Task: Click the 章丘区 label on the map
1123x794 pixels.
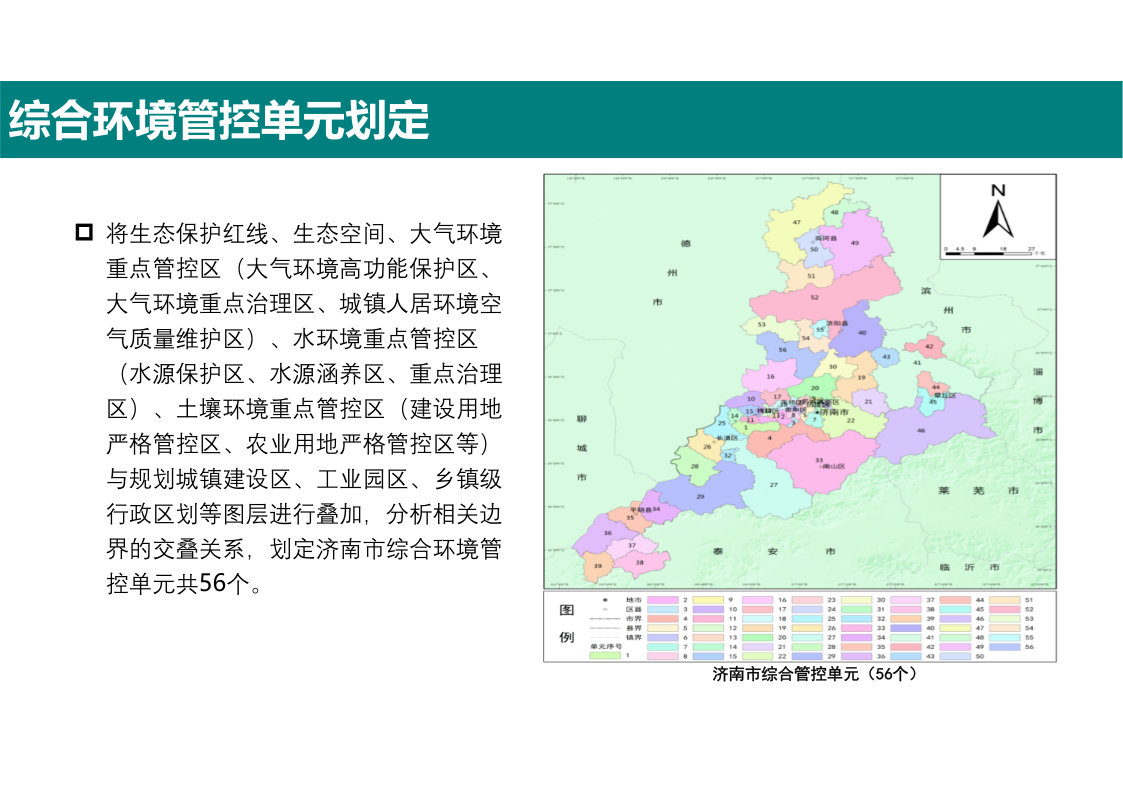Action: [945, 395]
